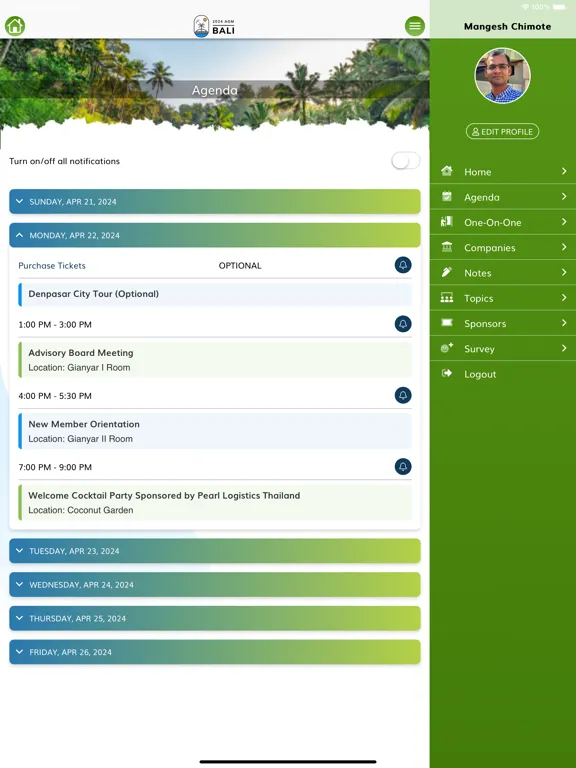The height and width of the screenshot is (768, 576).
Task: Click the Bali 2024 AGM logo
Action: click(215, 26)
